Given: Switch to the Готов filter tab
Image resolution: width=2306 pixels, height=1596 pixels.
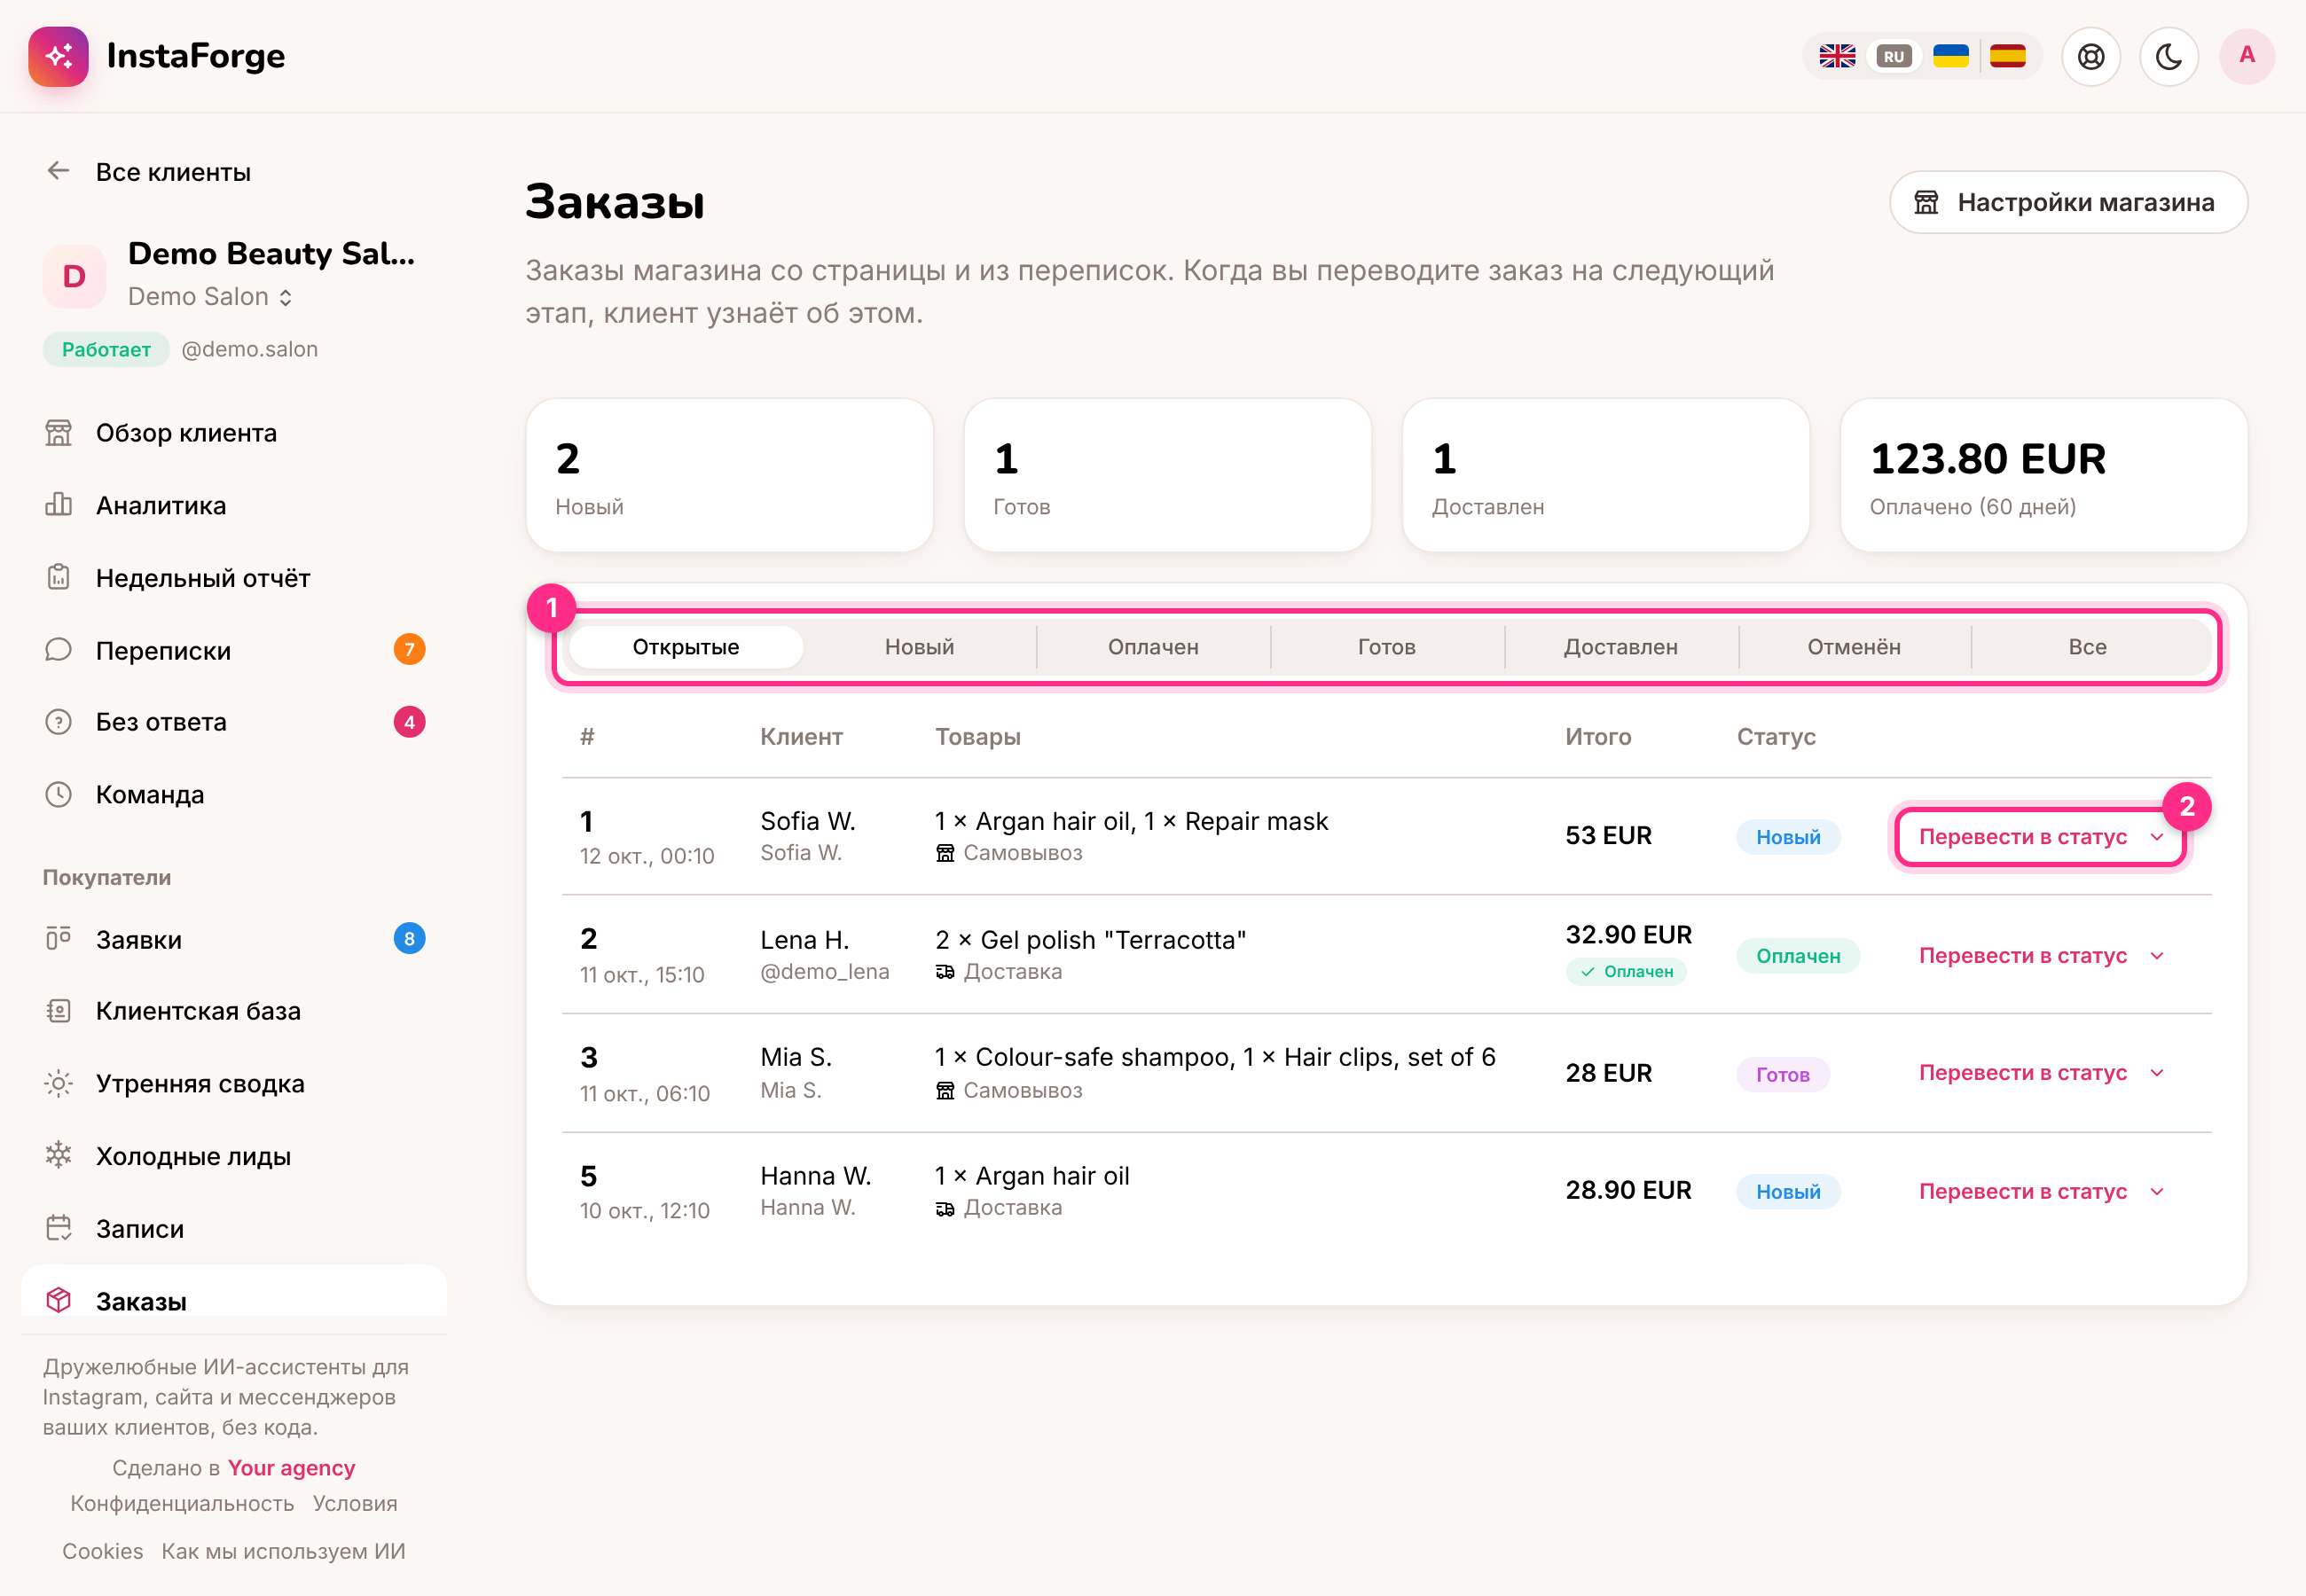Looking at the screenshot, I should [x=1387, y=647].
